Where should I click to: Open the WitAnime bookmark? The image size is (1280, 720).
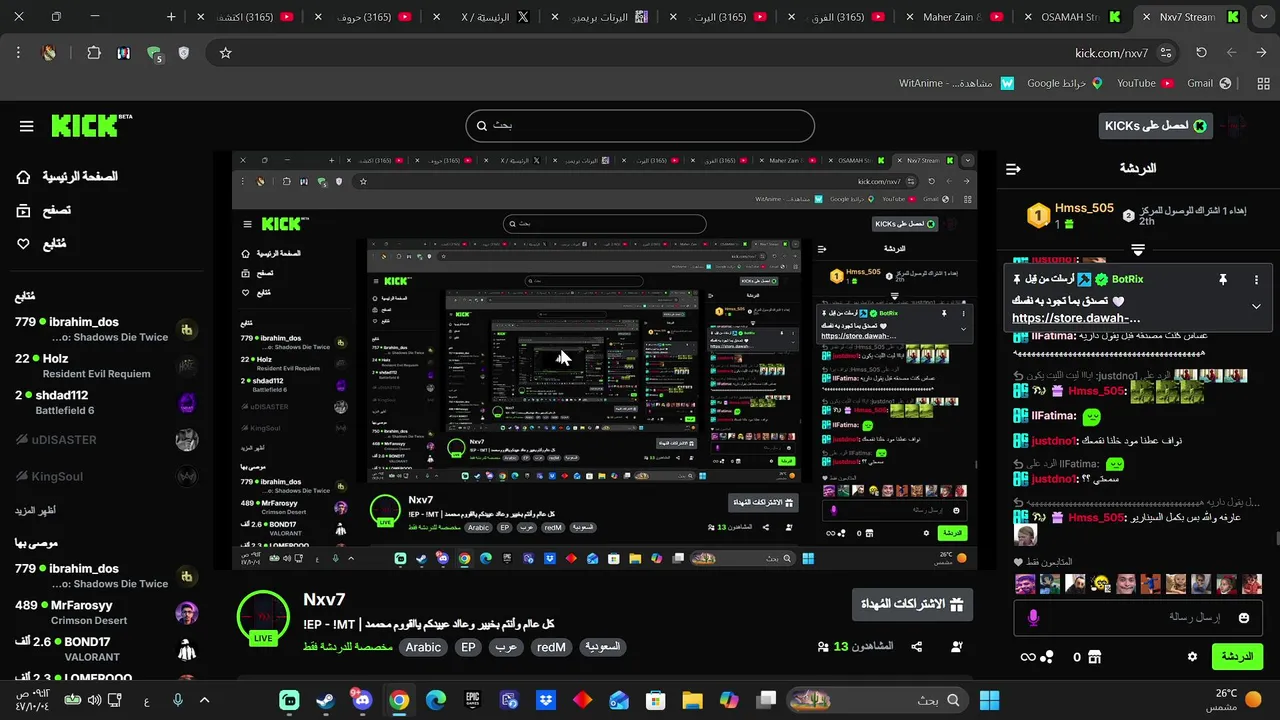tap(957, 84)
